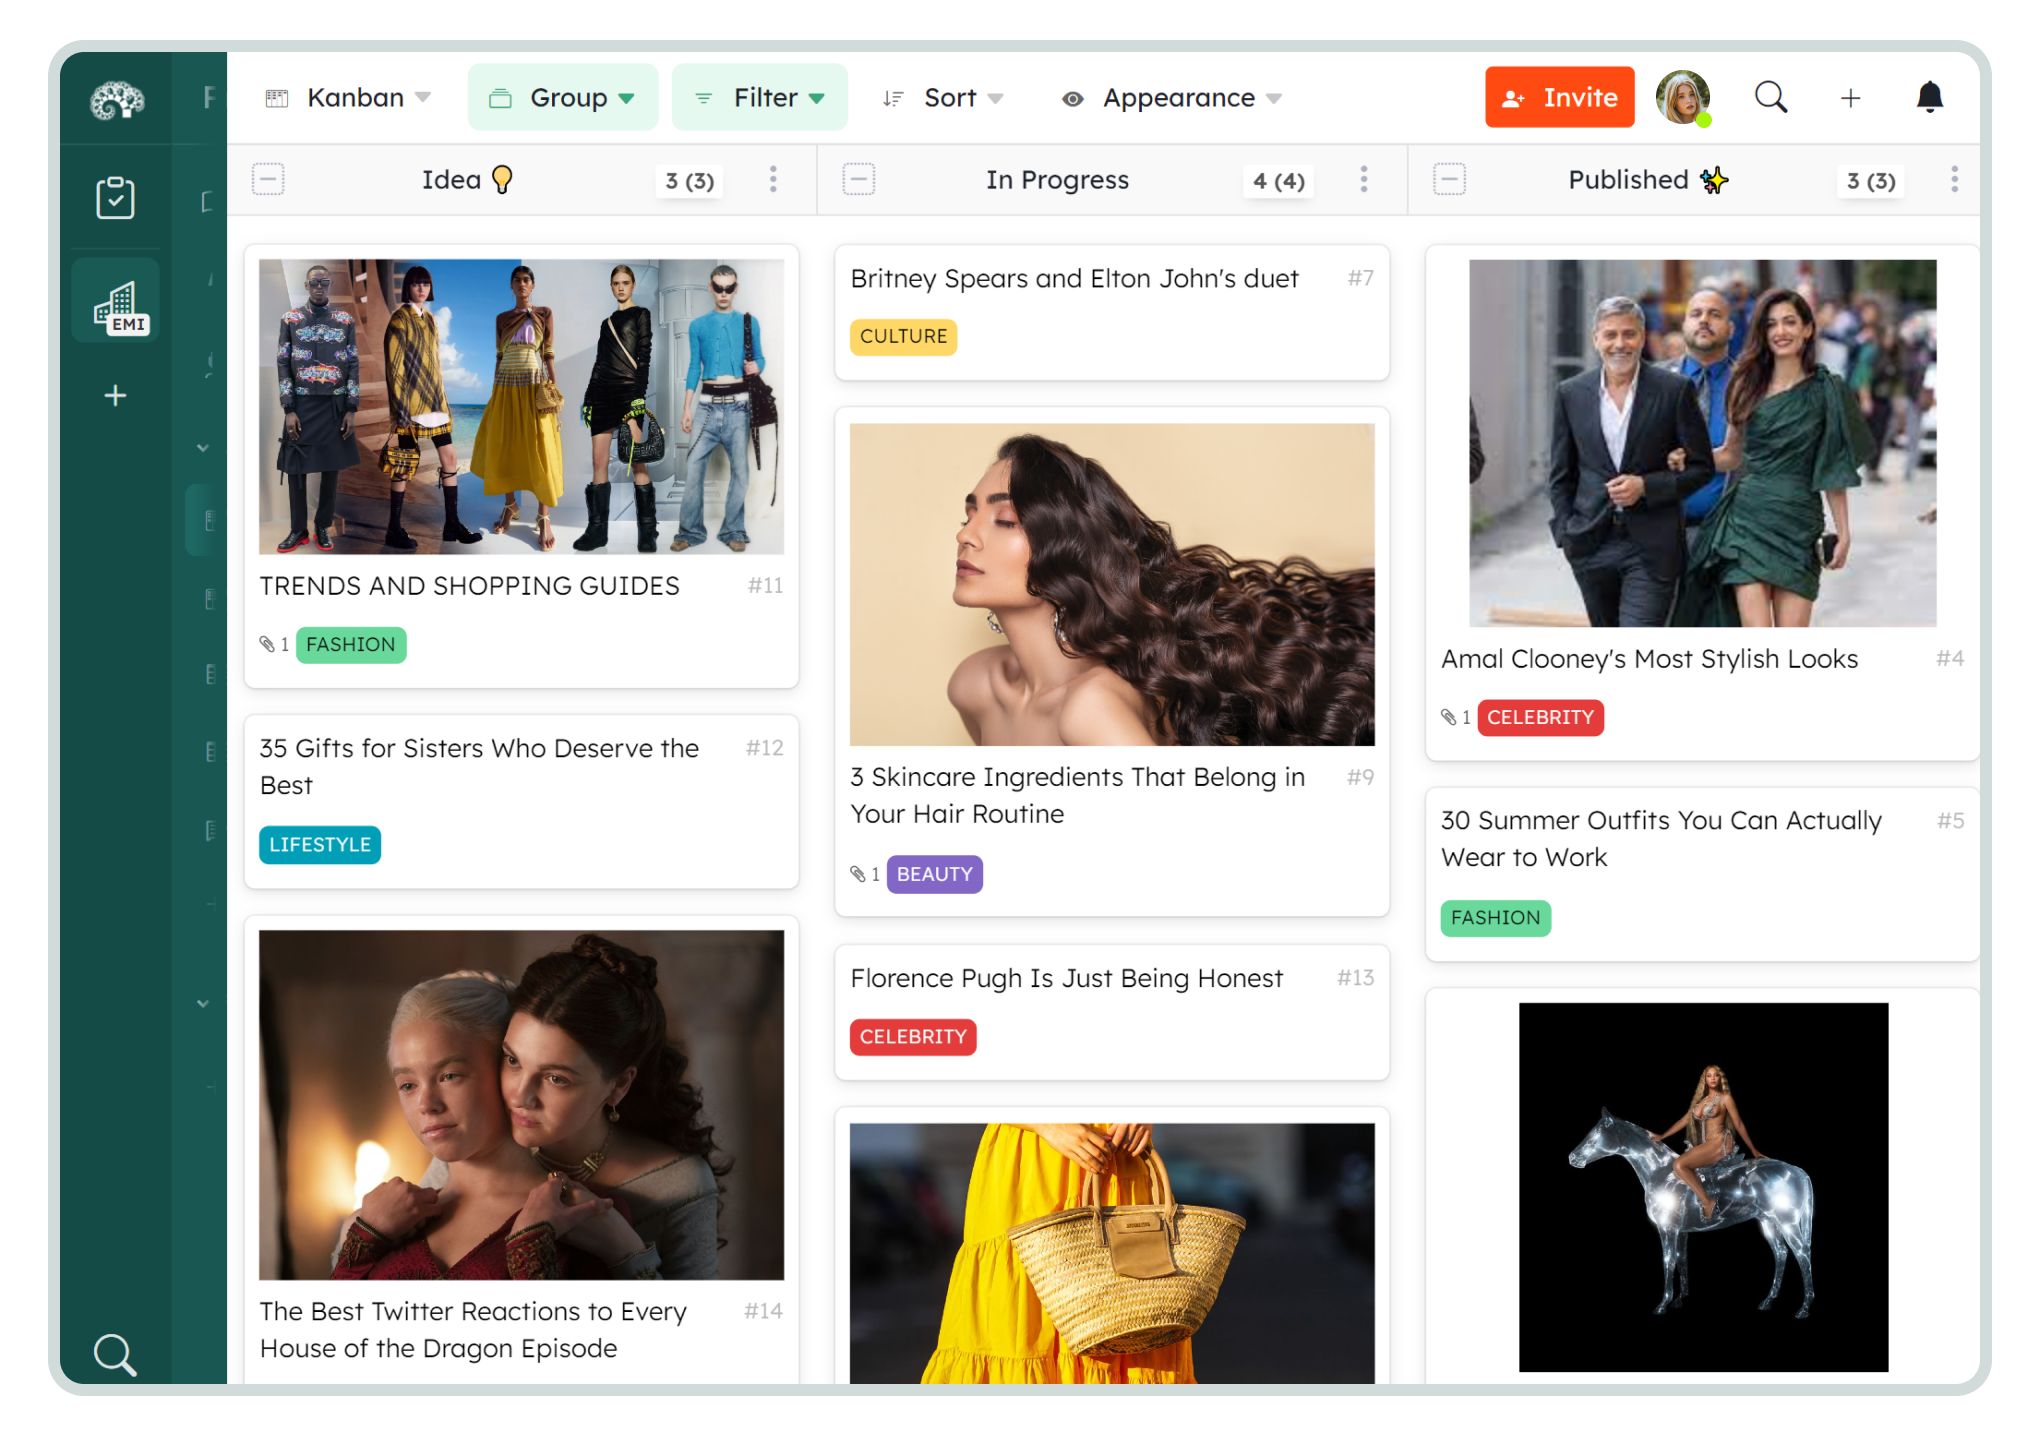
Task: Click attachment icon on Trends and Shopping Guides card
Action: tap(267, 644)
